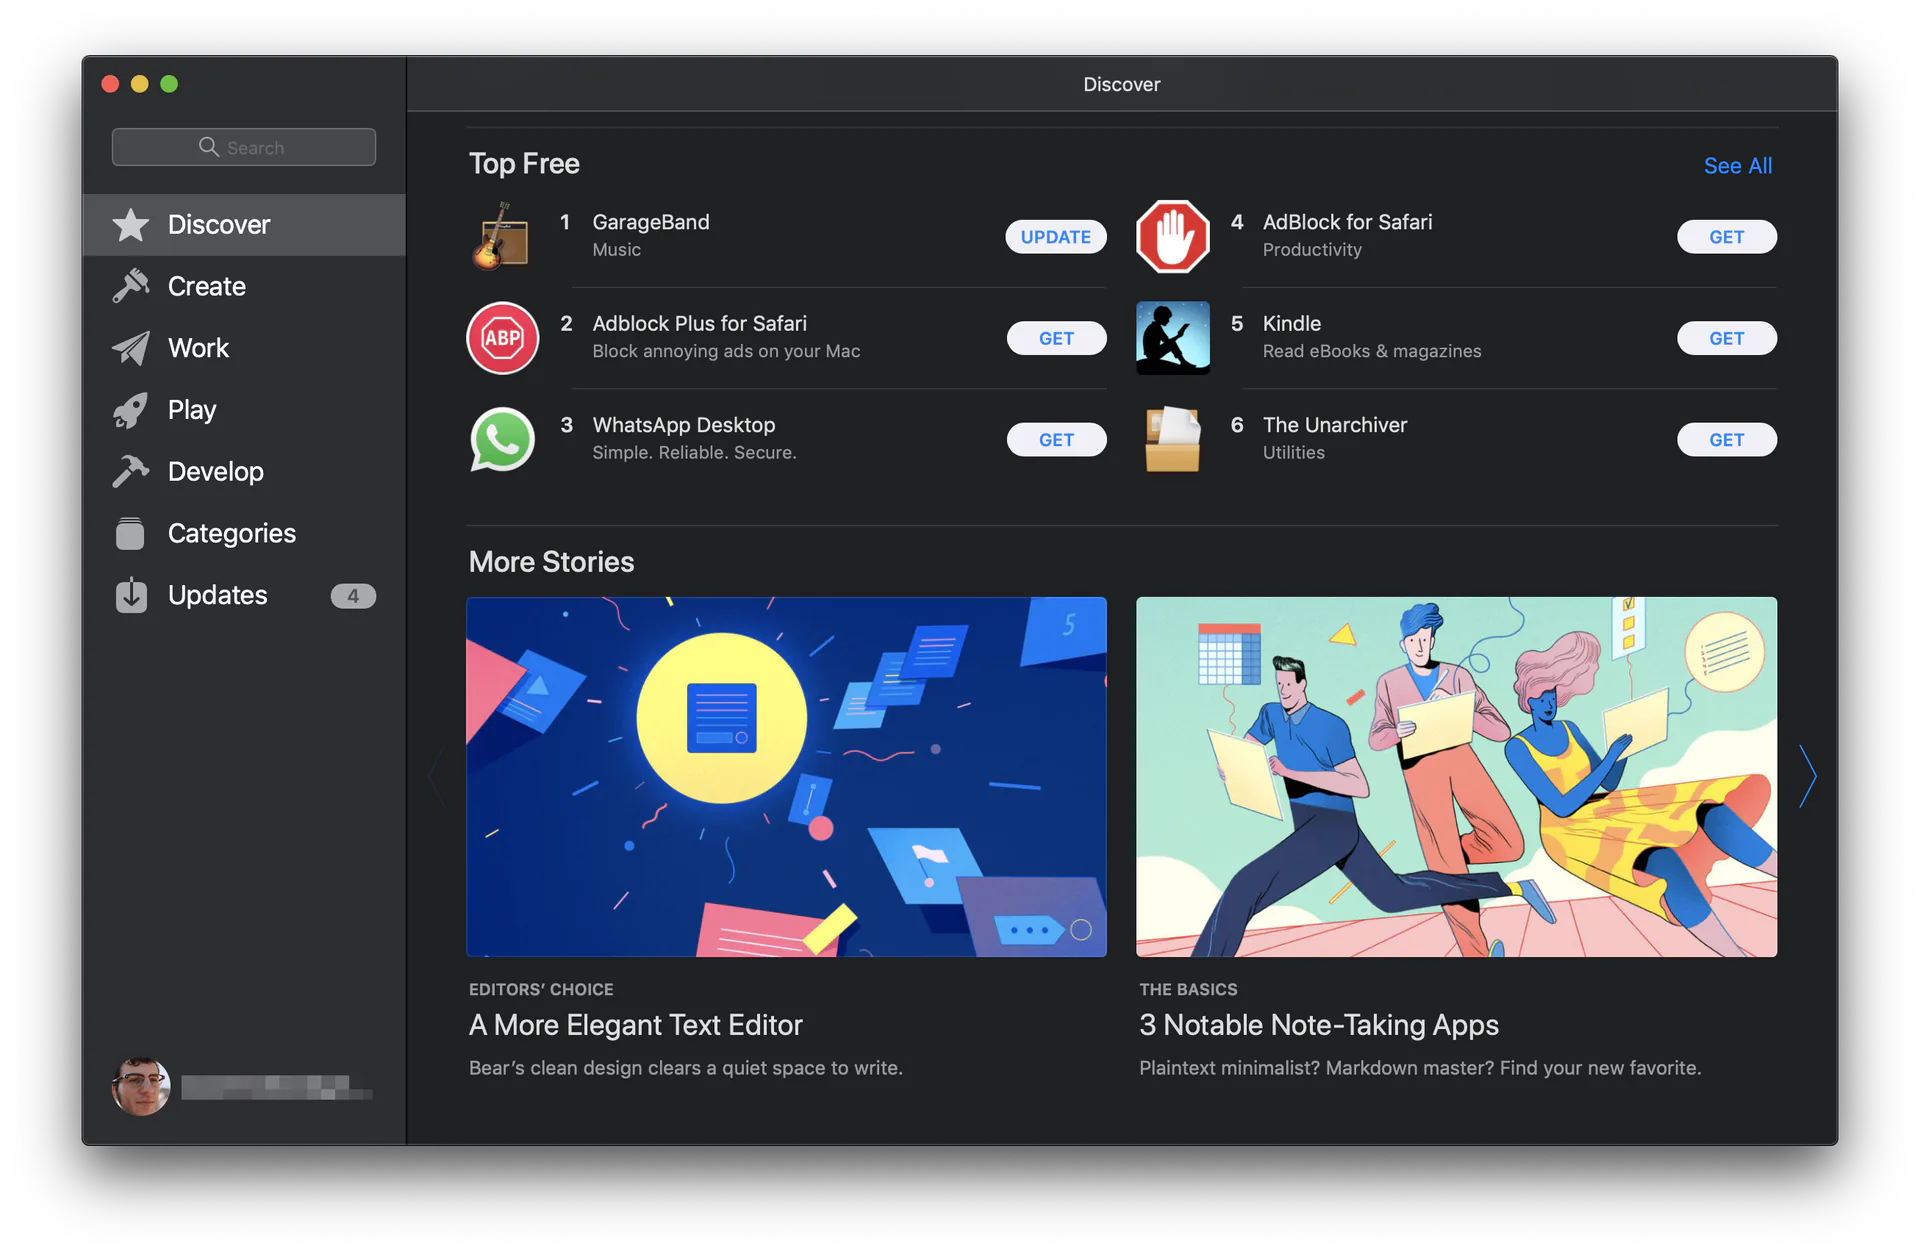The width and height of the screenshot is (1920, 1254).
Task: Click GET button for Kindle
Action: 1726,338
